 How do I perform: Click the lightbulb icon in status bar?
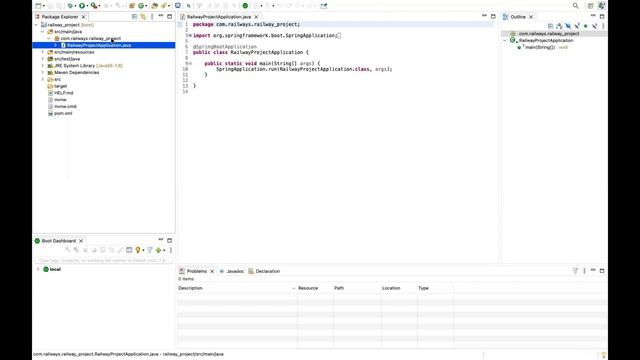coord(604,355)
